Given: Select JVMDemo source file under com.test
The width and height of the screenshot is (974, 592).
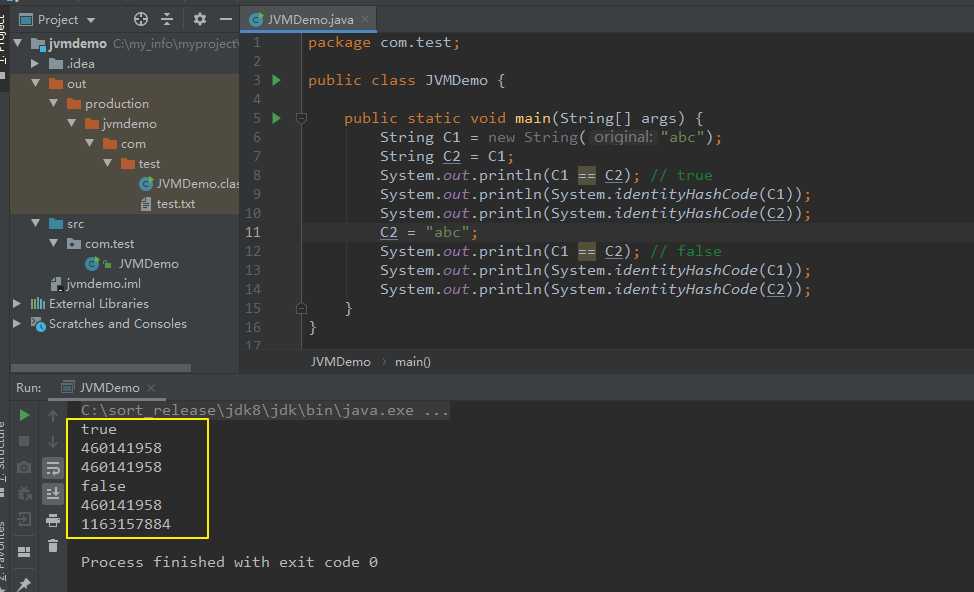Looking at the screenshot, I should point(133,263).
